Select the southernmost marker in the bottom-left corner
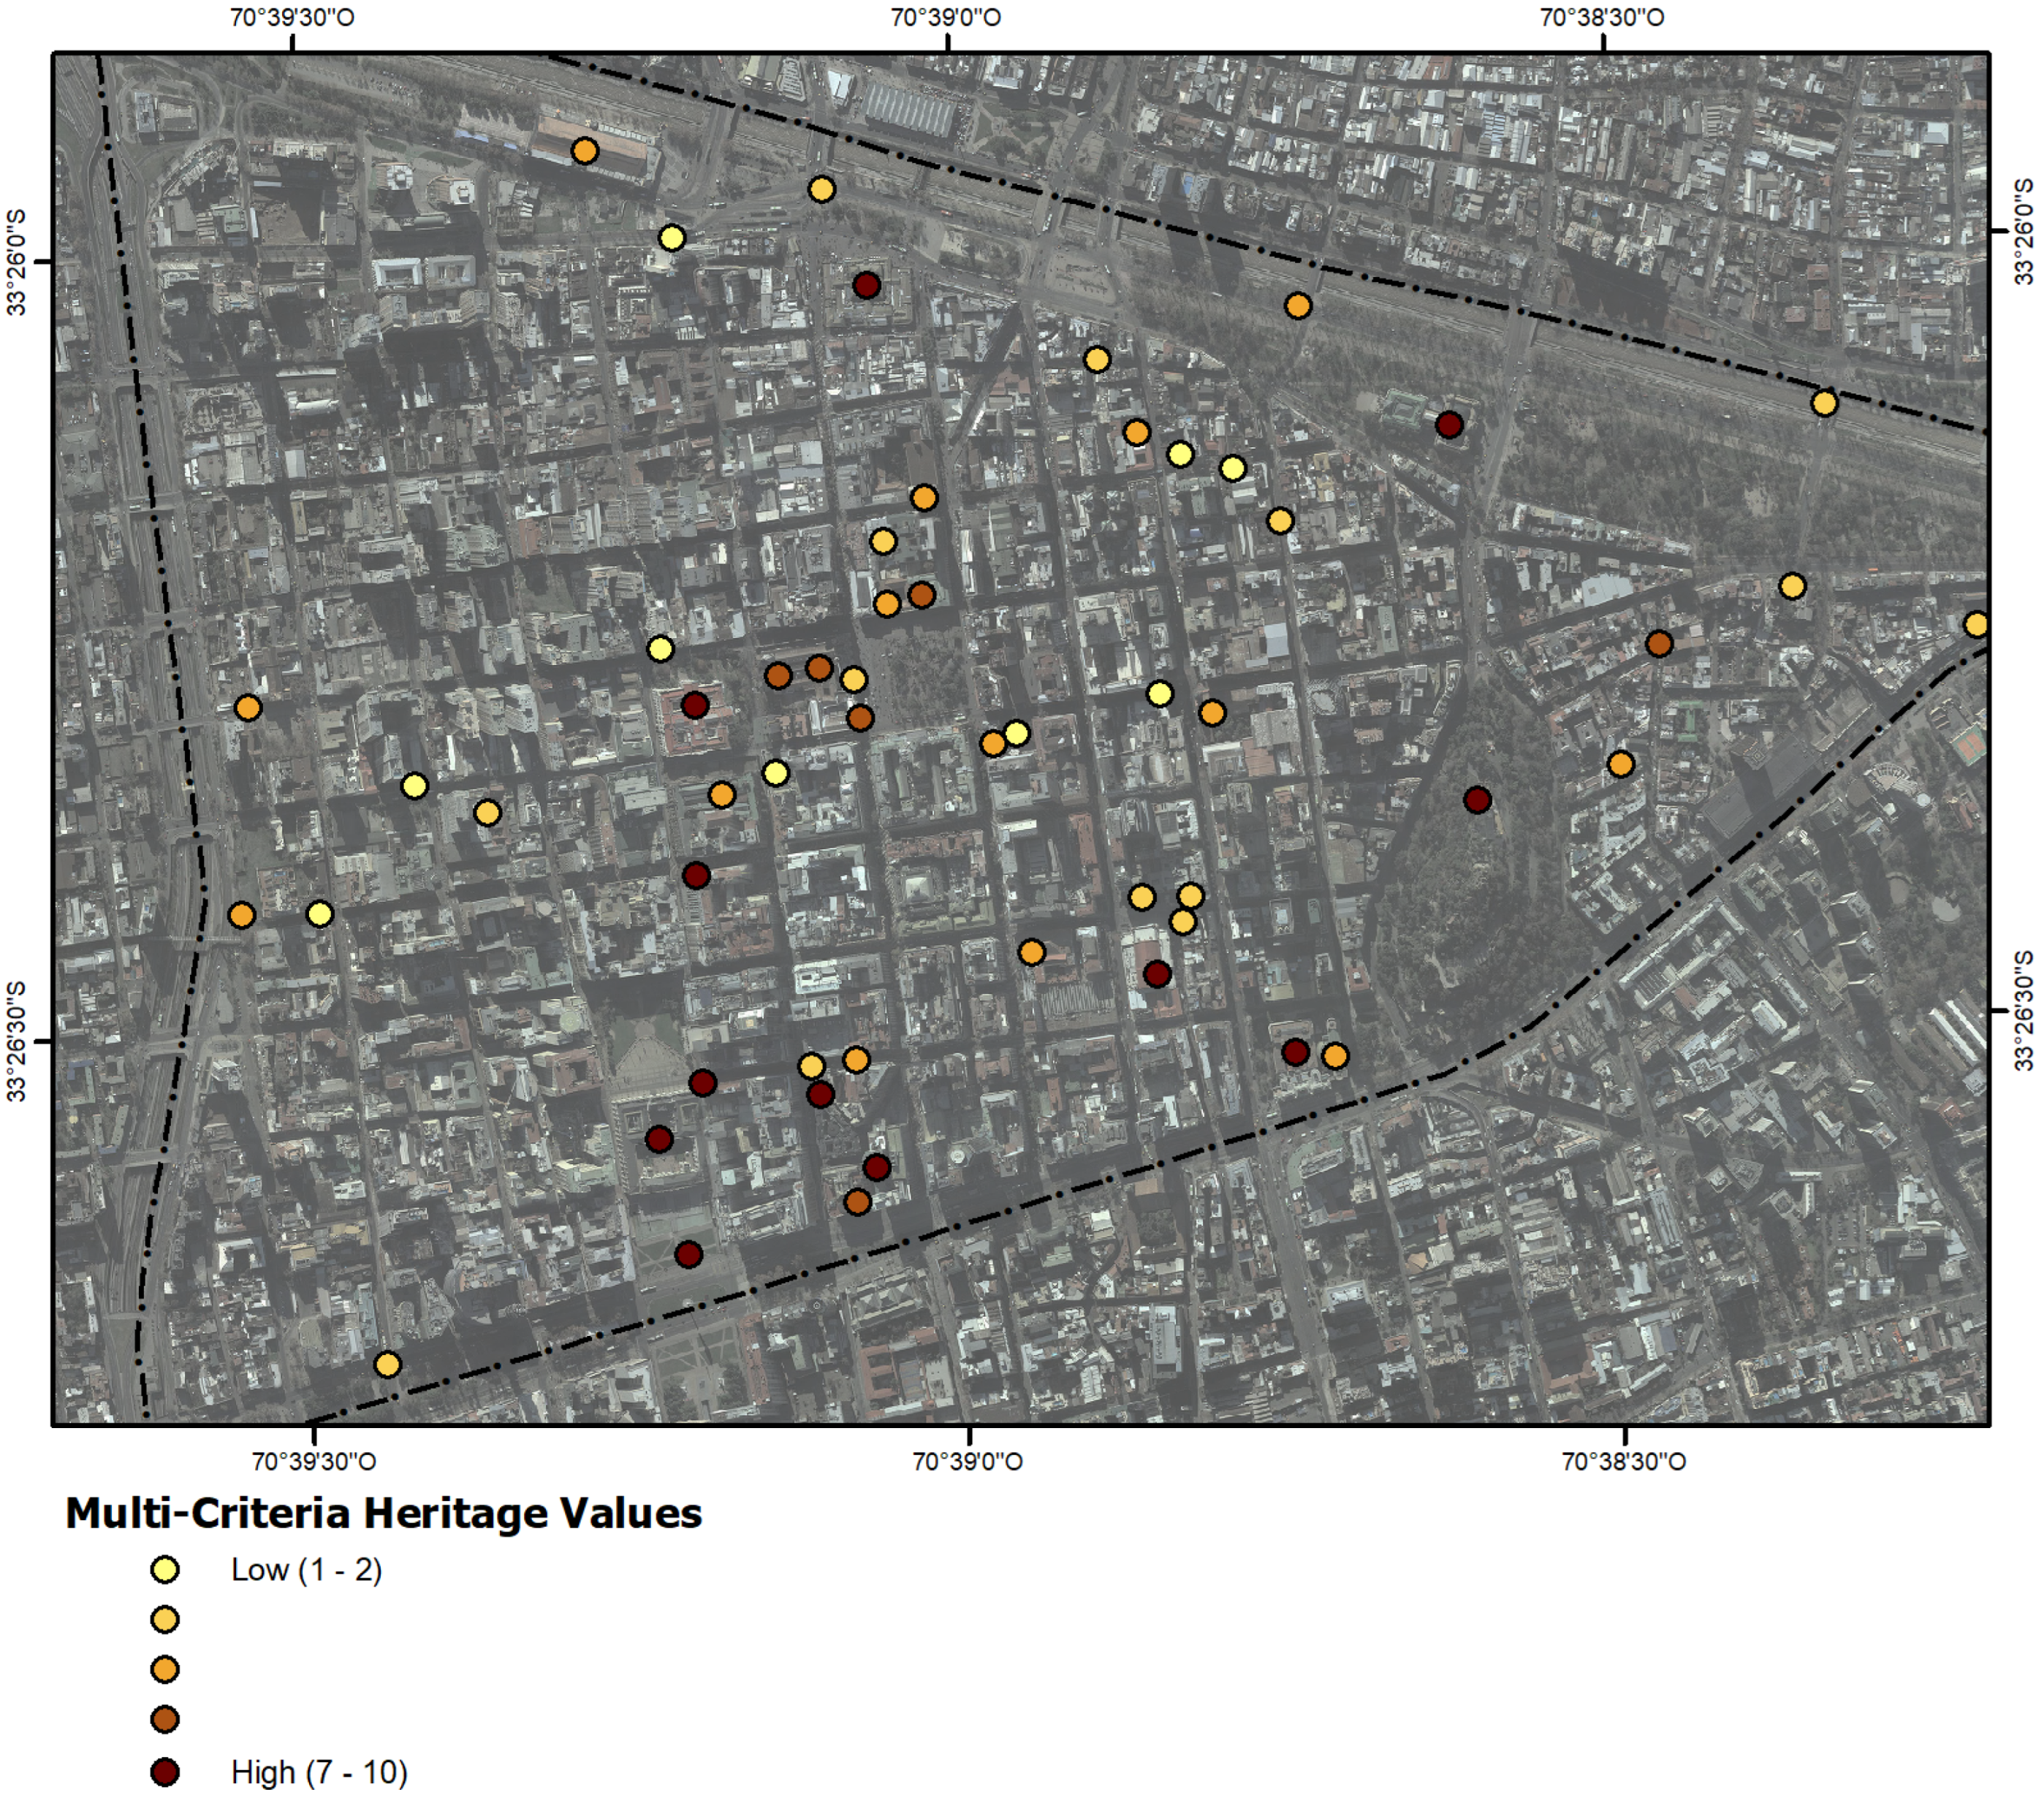The height and width of the screenshot is (1803, 2044). tap(388, 1364)
